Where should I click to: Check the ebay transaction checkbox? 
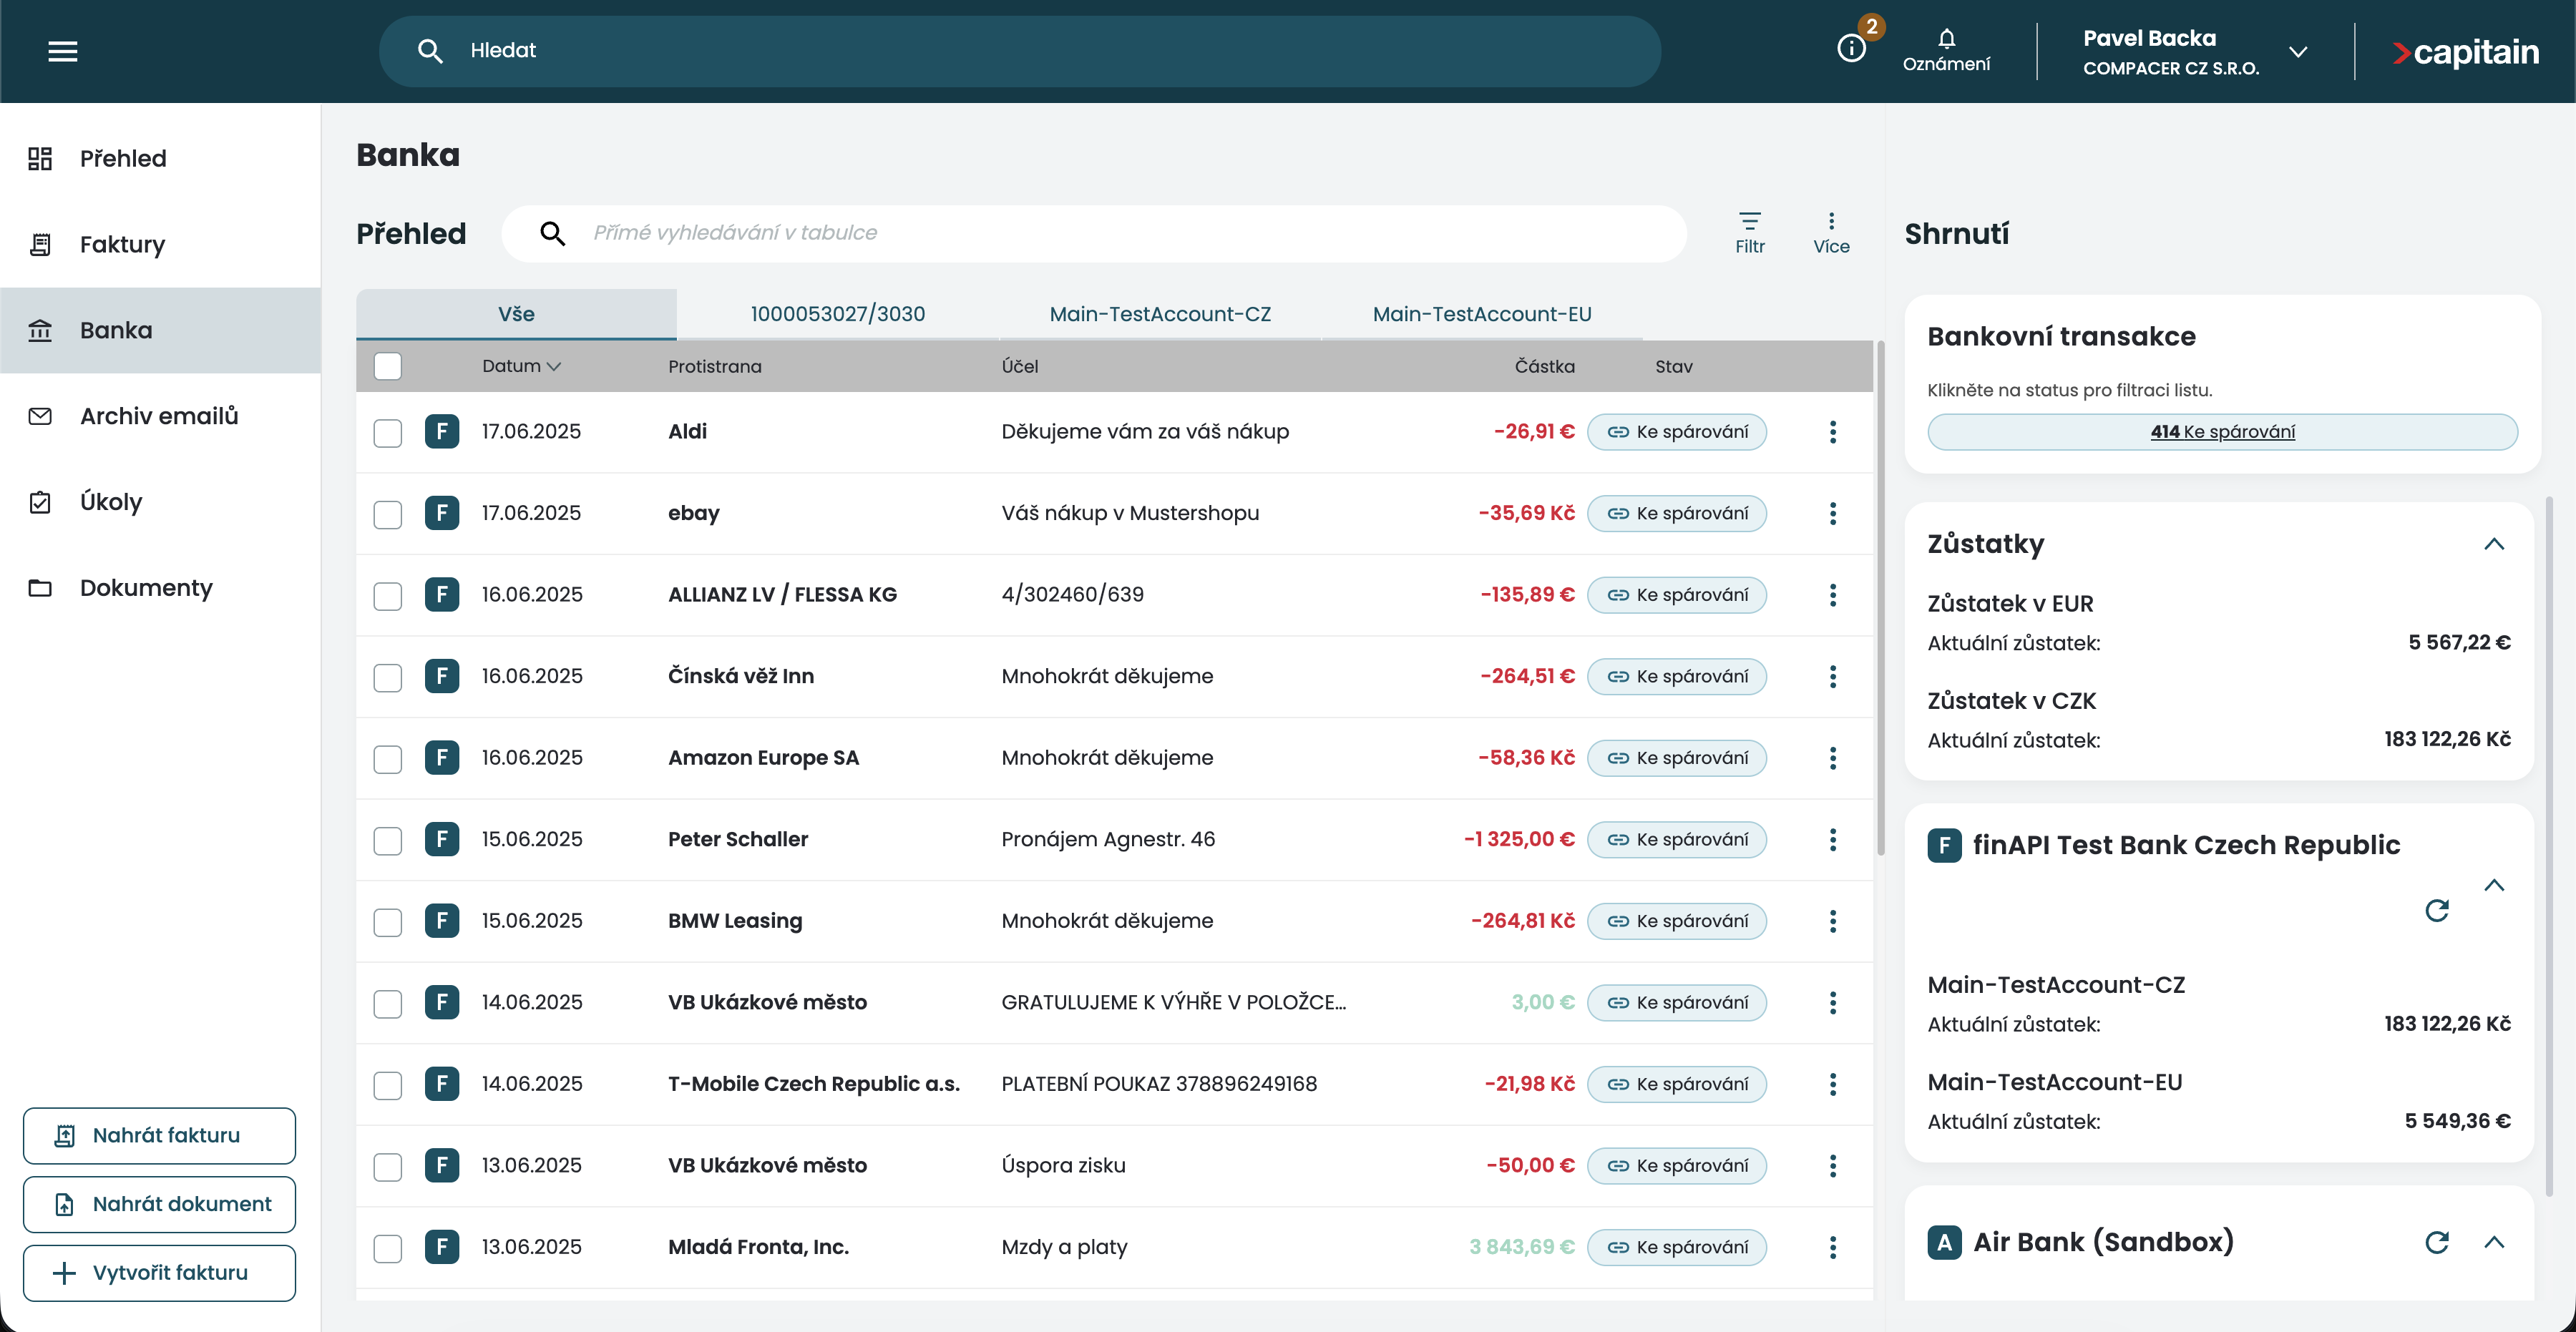387,514
